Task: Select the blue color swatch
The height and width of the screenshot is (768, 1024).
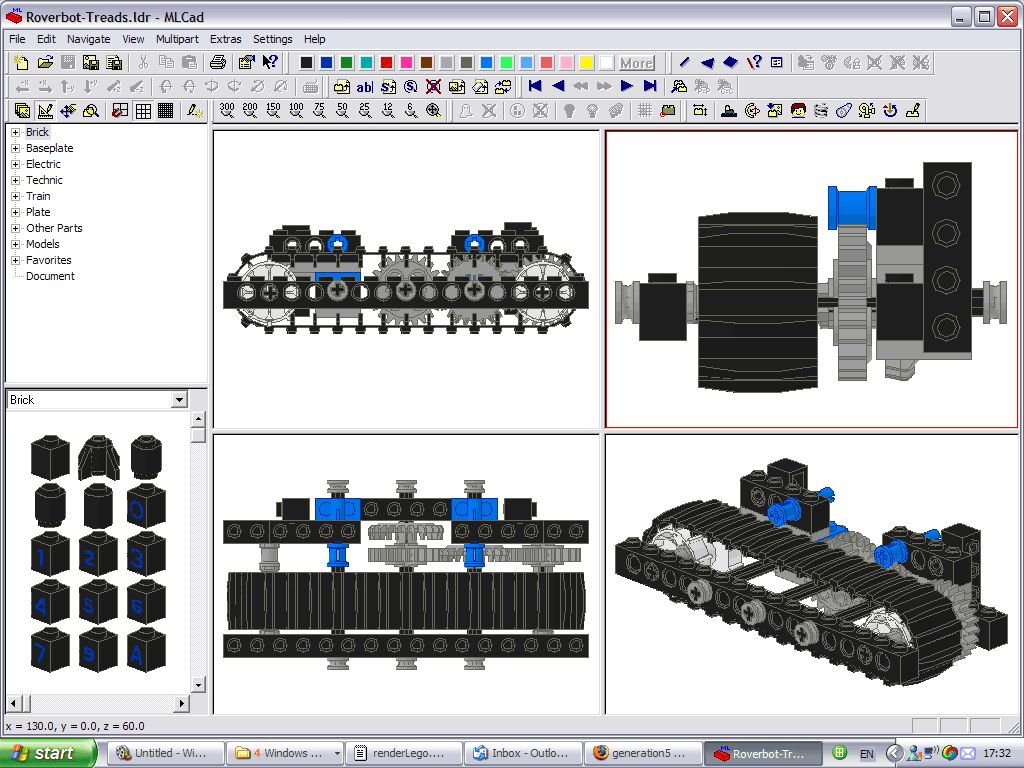Action: pyautogui.click(x=325, y=62)
